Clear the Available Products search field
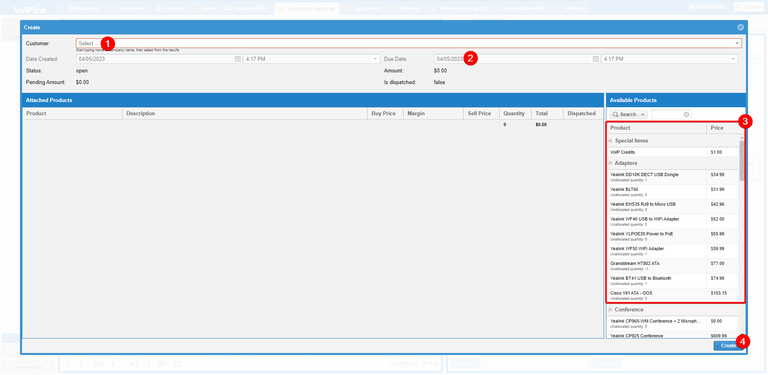This screenshot has height=375, width=768. click(686, 114)
